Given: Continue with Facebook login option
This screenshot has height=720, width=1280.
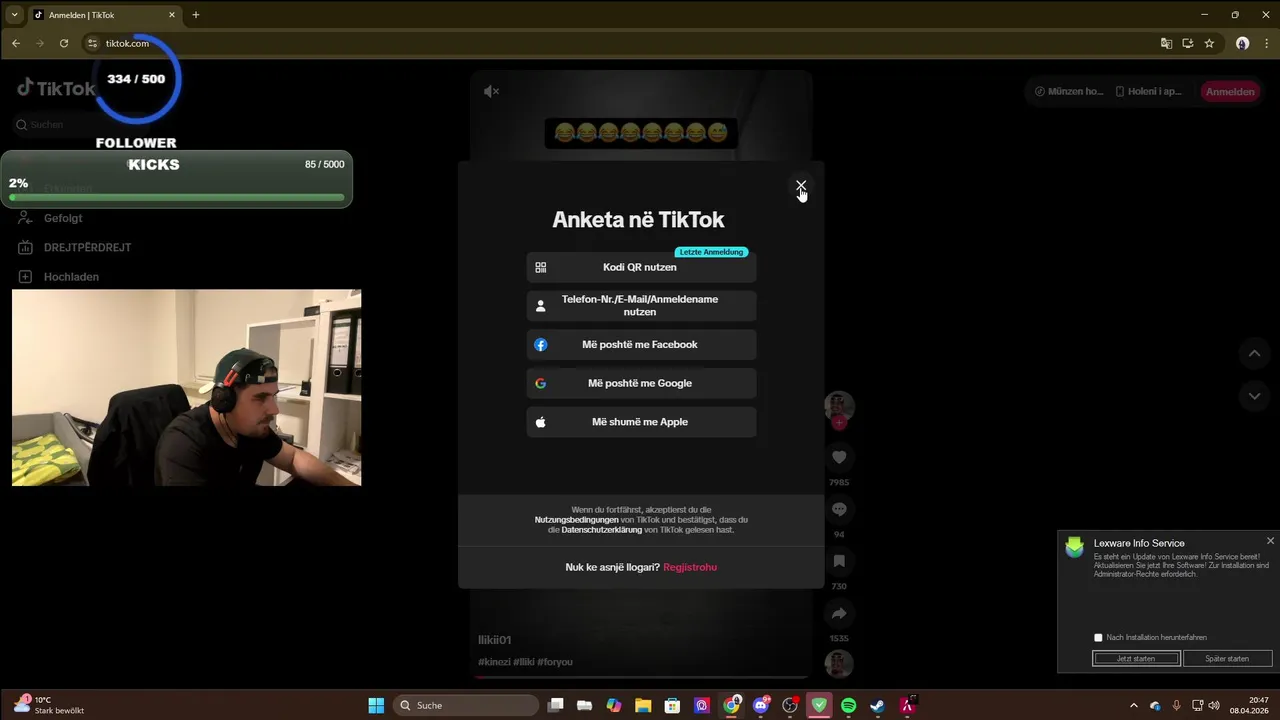Looking at the screenshot, I should 641,344.
